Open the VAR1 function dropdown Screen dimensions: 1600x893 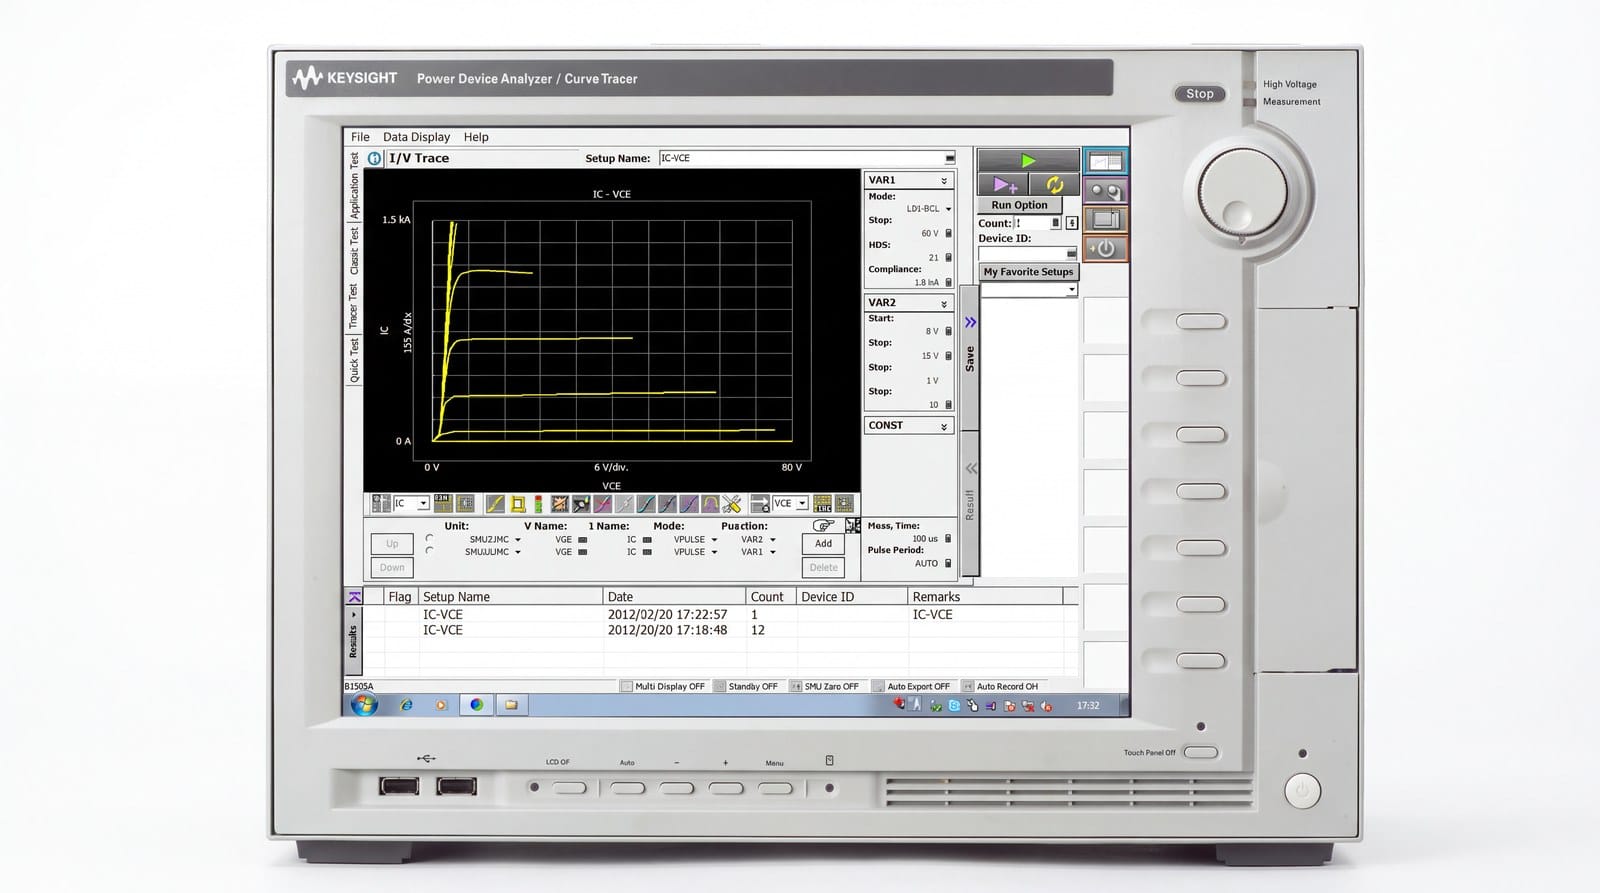coord(772,552)
